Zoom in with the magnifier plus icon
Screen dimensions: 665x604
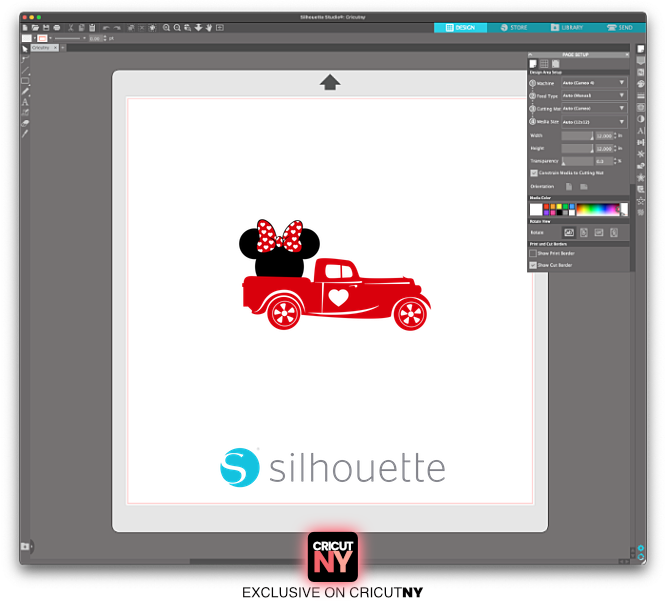click(166, 28)
